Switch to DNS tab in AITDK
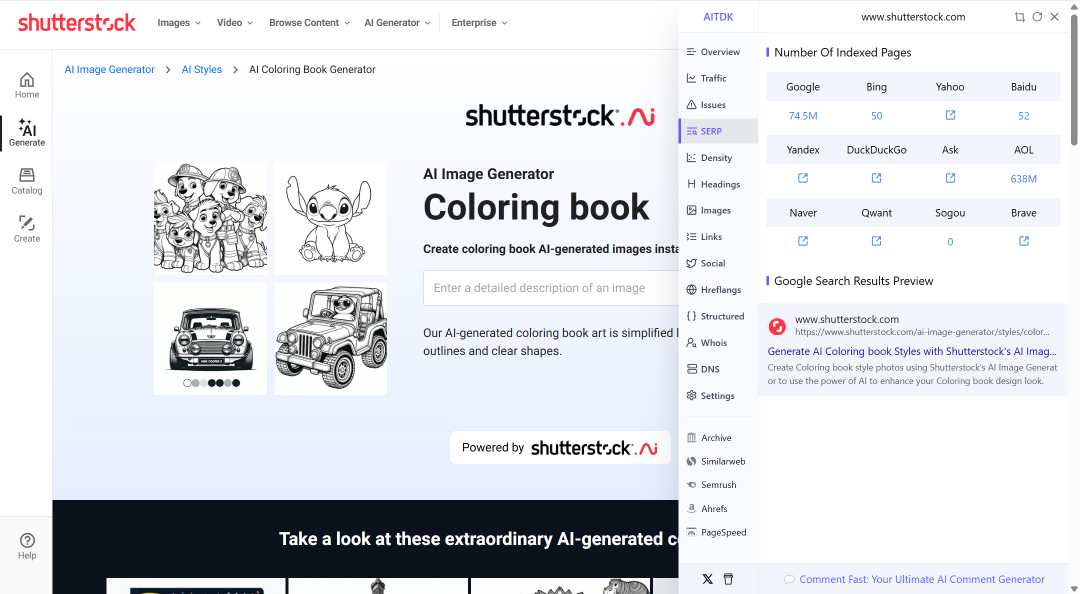The width and height of the screenshot is (1080, 594). 718,369
